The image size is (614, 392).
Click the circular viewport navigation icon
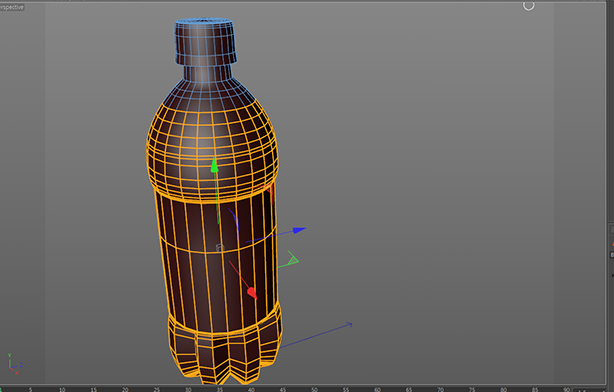point(529,5)
